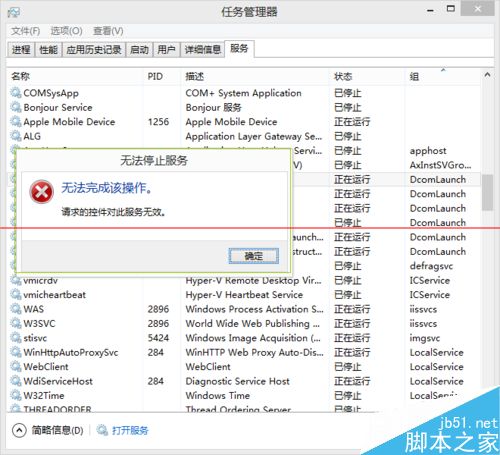Viewport: 500px width, 455px height.
Task: Click COM+ System Application description
Action: pyautogui.click(x=243, y=93)
